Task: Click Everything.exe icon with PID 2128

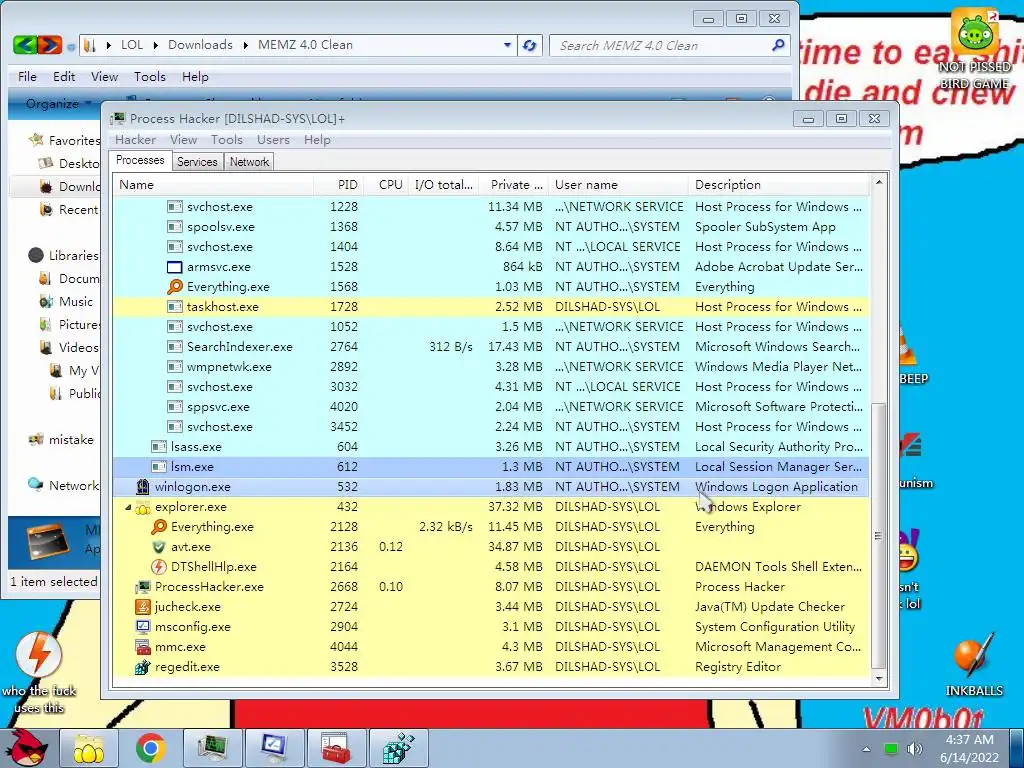Action: coord(159,526)
